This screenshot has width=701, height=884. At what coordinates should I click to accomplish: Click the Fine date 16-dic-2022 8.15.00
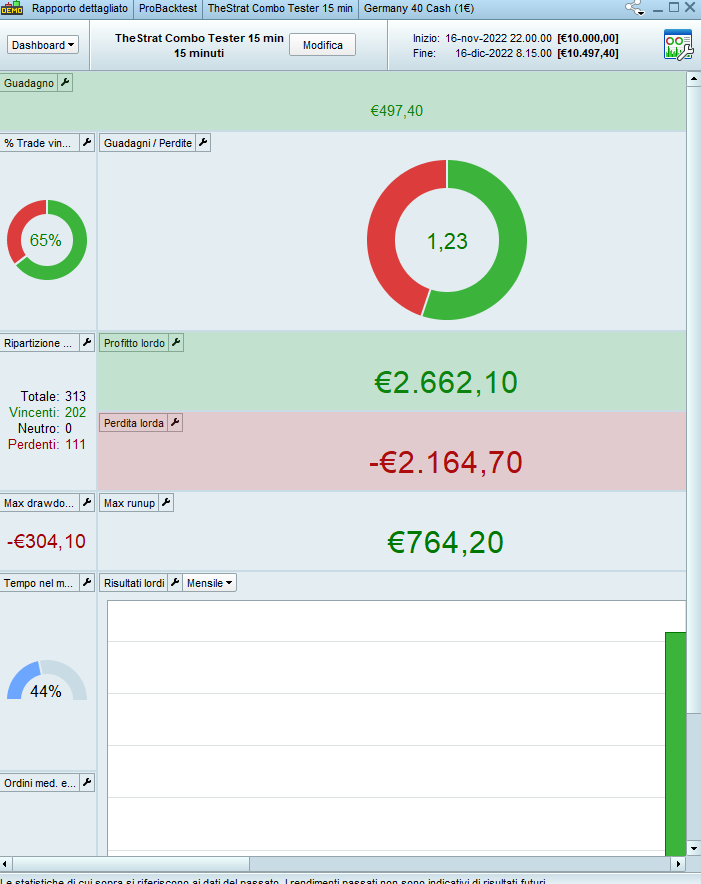tap(503, 54)
